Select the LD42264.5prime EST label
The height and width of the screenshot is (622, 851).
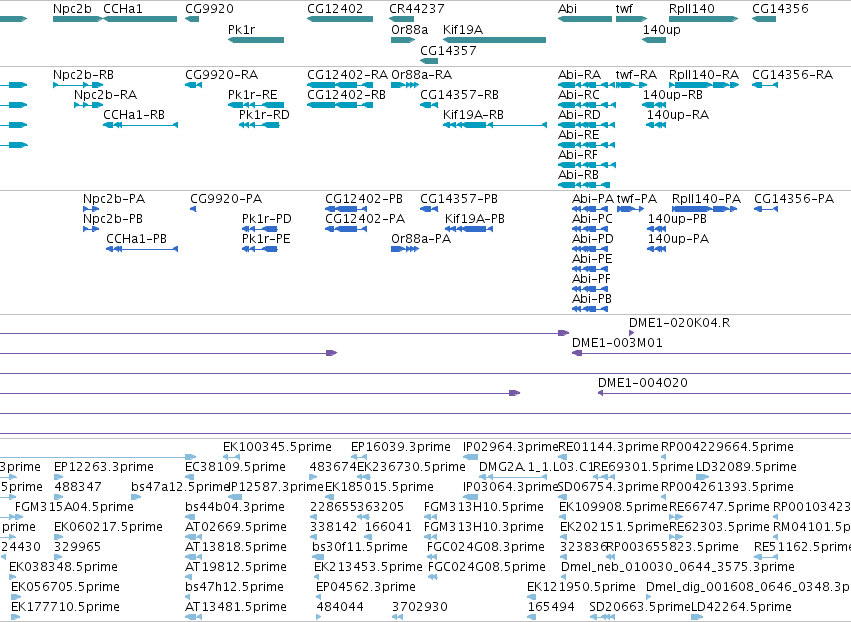[x=741, y=606]
